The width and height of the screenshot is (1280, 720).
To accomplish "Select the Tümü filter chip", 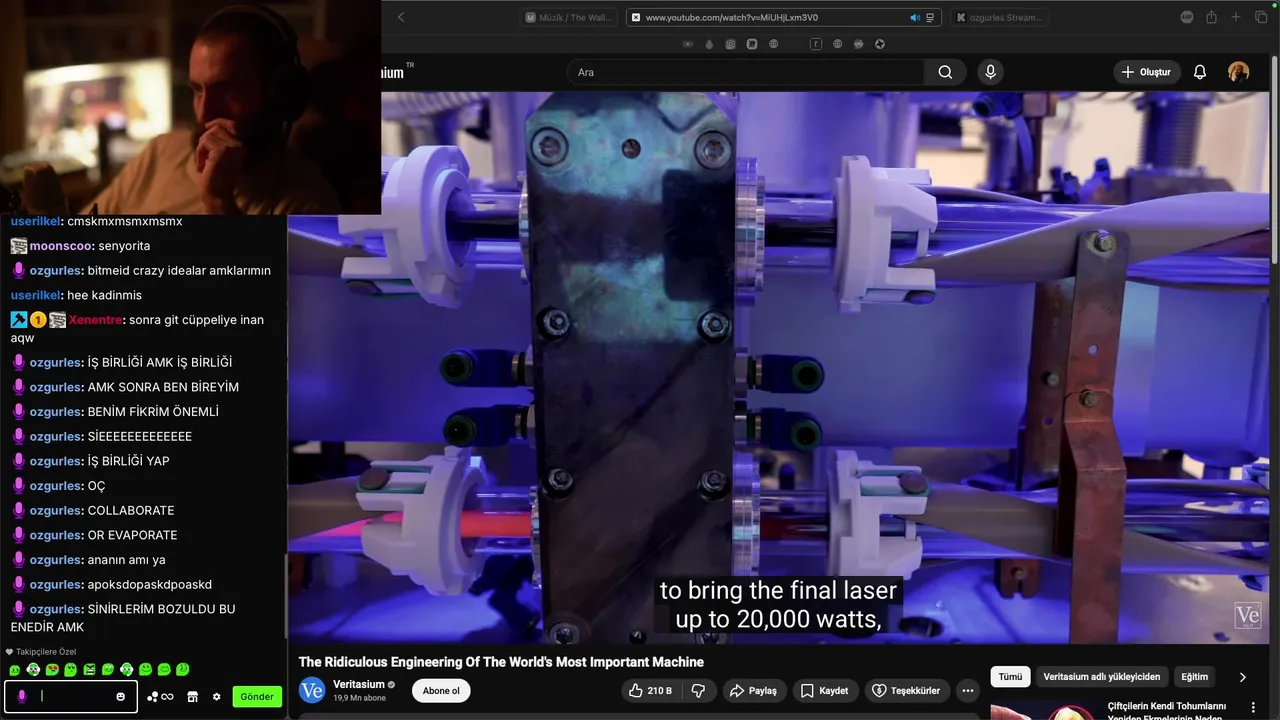I will (1010, 677).
